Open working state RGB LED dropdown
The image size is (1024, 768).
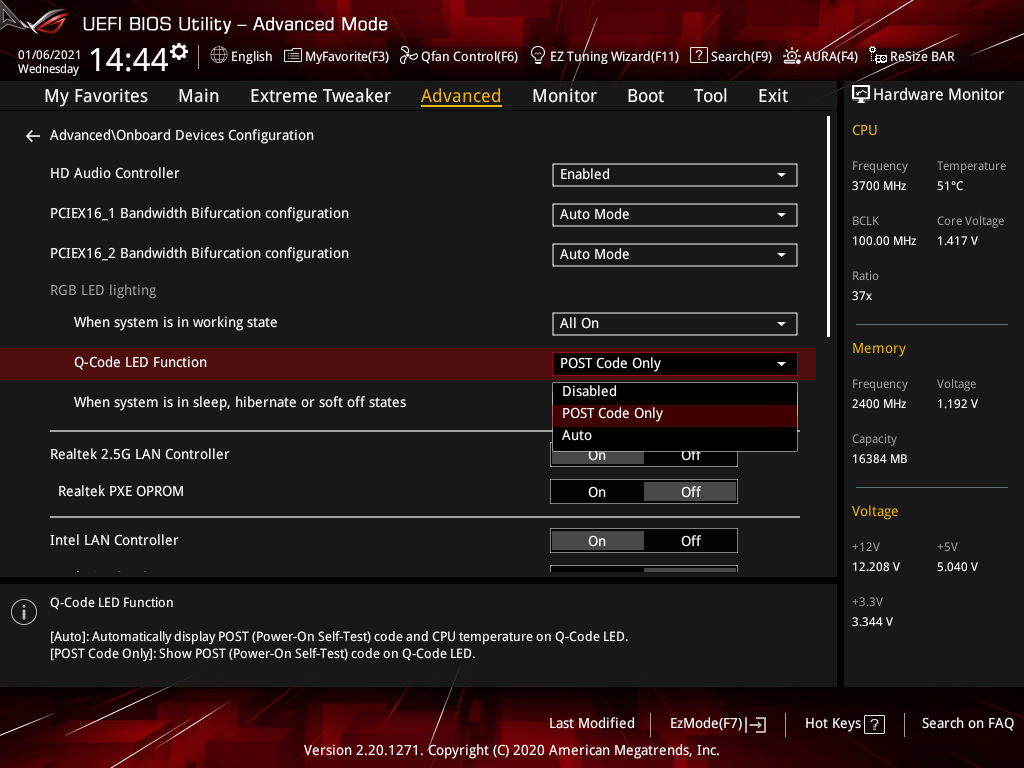click(x=675, y=324)
